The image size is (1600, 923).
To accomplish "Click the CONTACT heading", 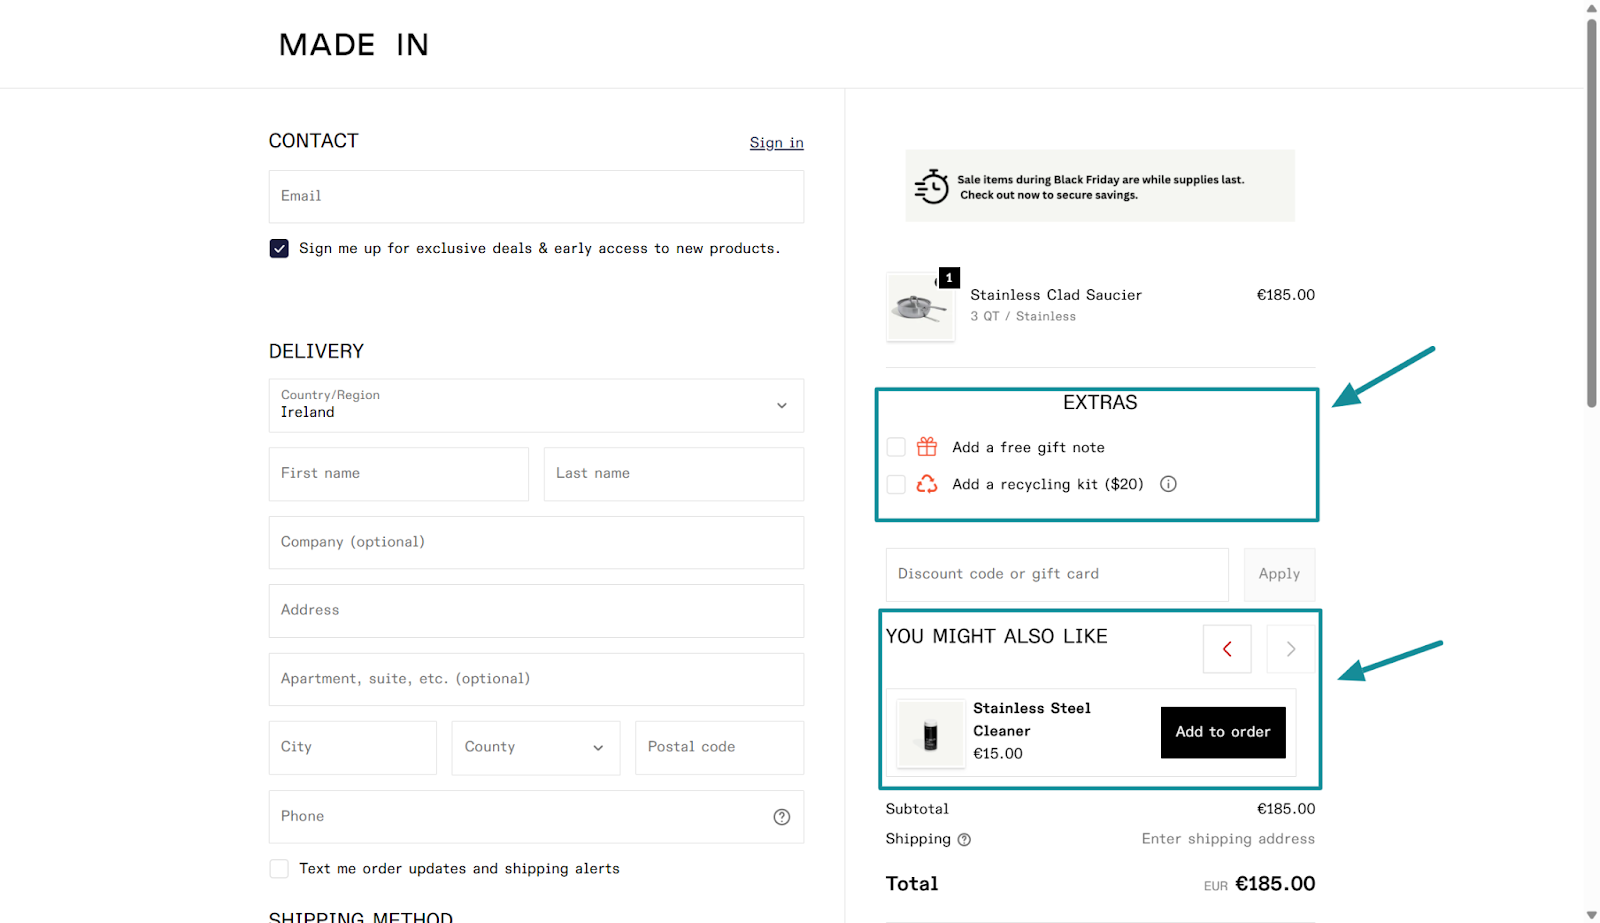I will click(313, 141).
